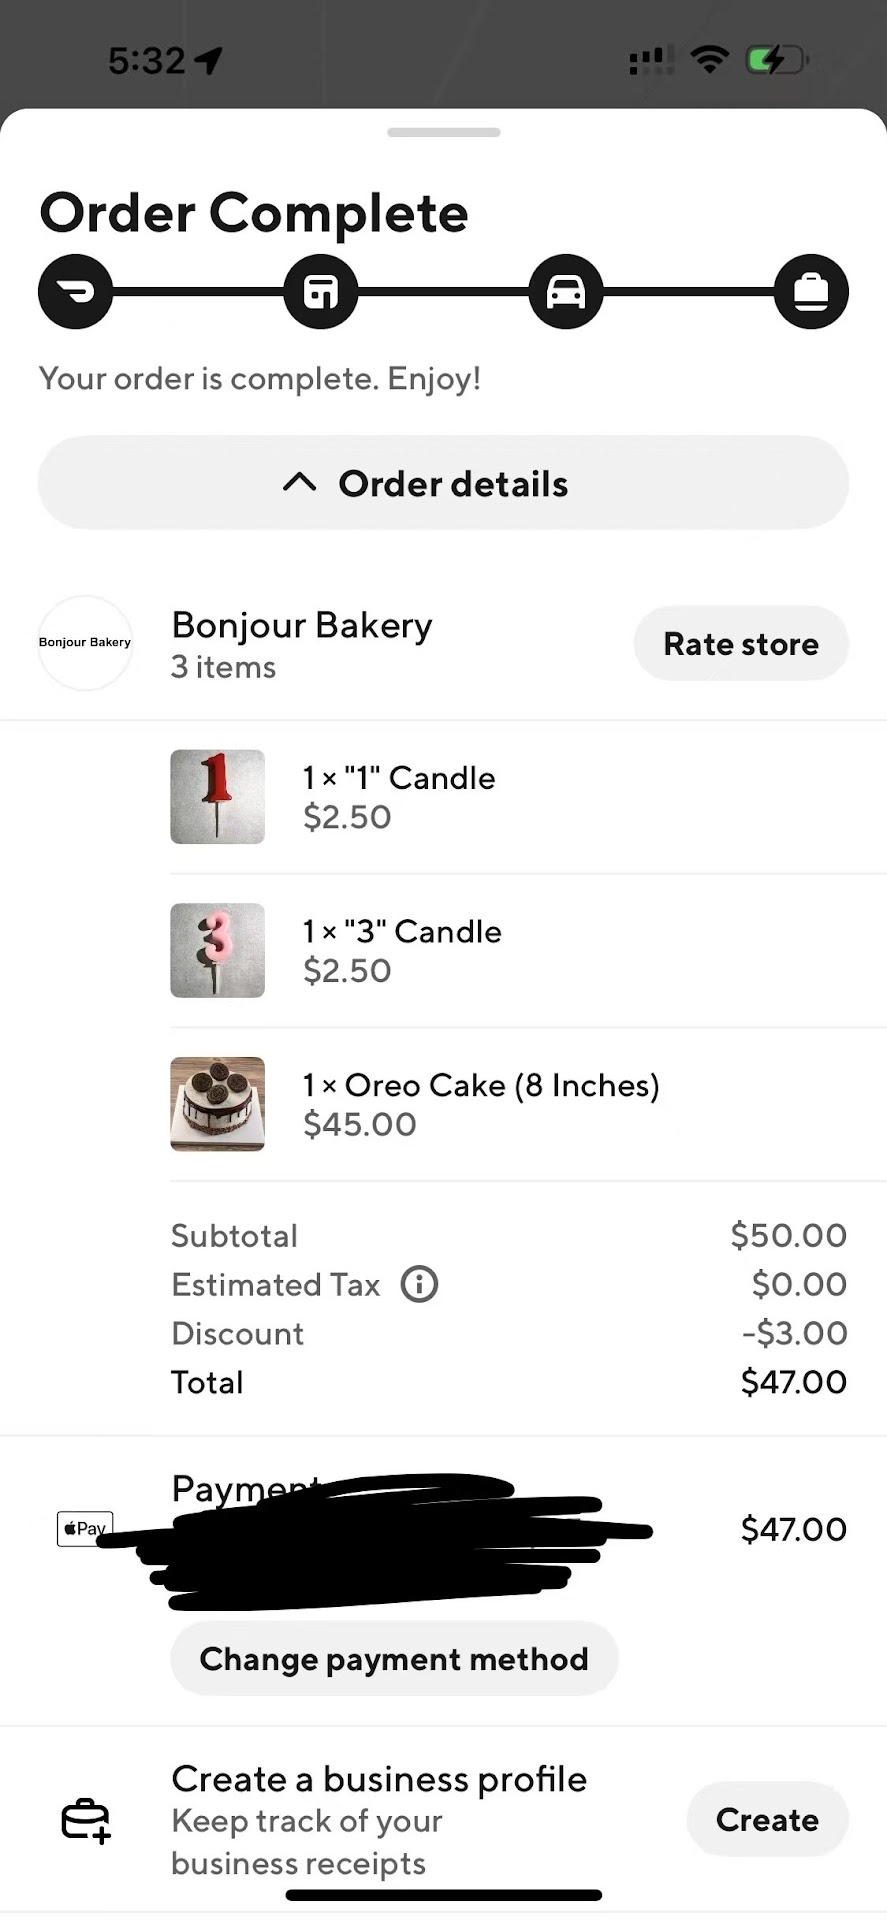
Task: Select the Oreo Cake (8 Inches) item name
Action: click(x=481, y=1085)
